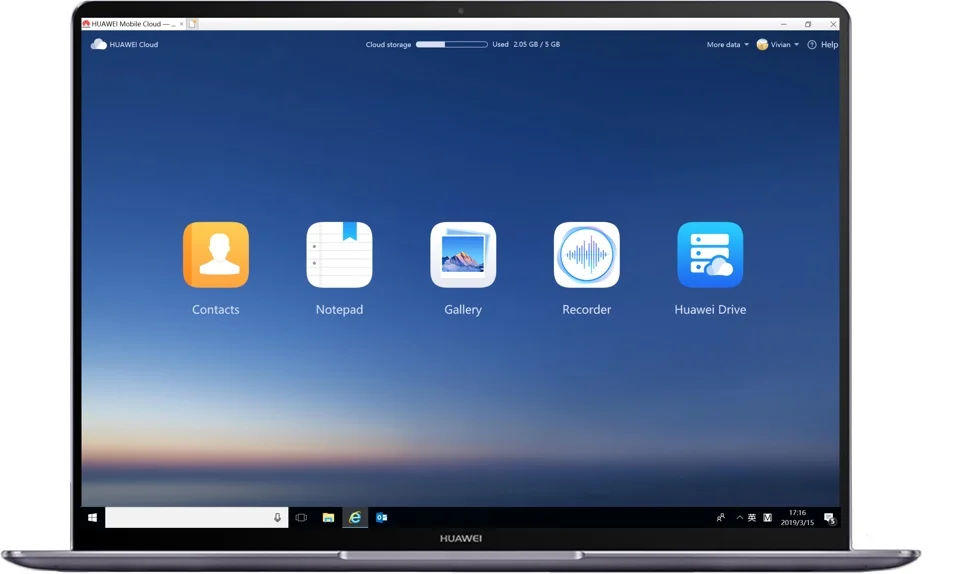958x574 pixels.
Task: Click the Help question mark icon
Action: (x=812, y=45)
